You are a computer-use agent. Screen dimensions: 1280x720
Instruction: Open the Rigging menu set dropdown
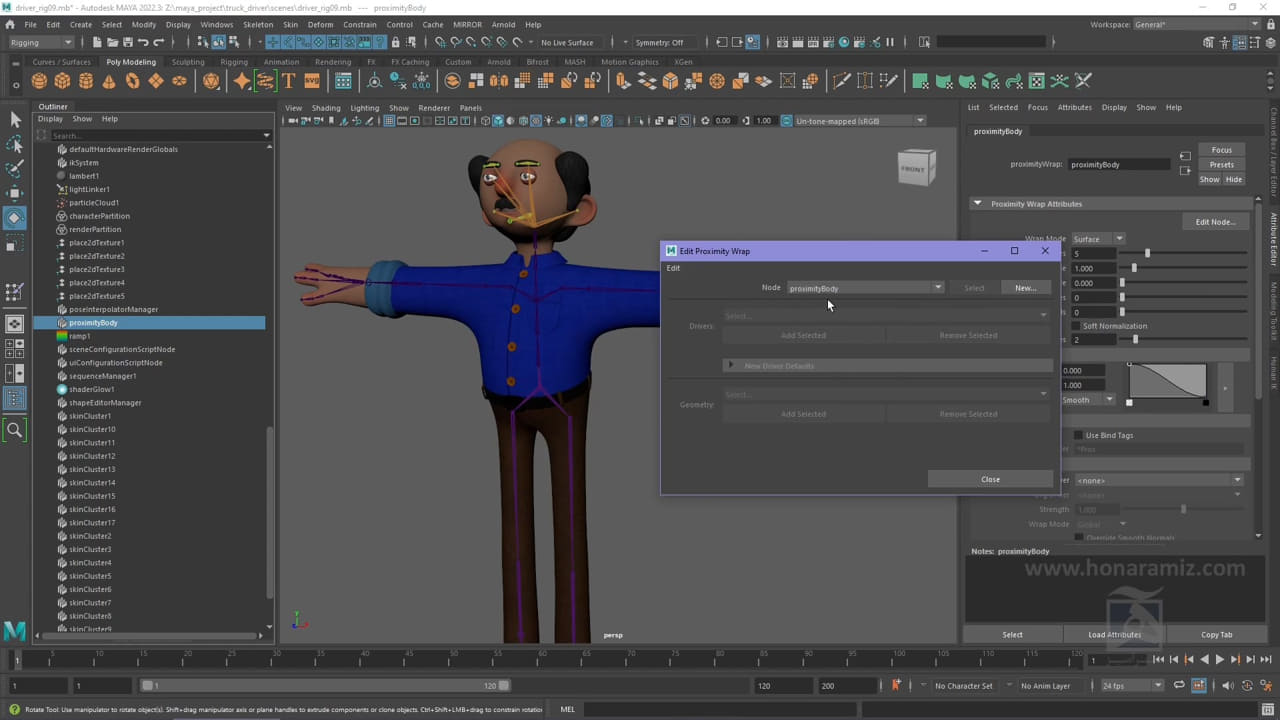pyautogui.click(x=40, y=42)
